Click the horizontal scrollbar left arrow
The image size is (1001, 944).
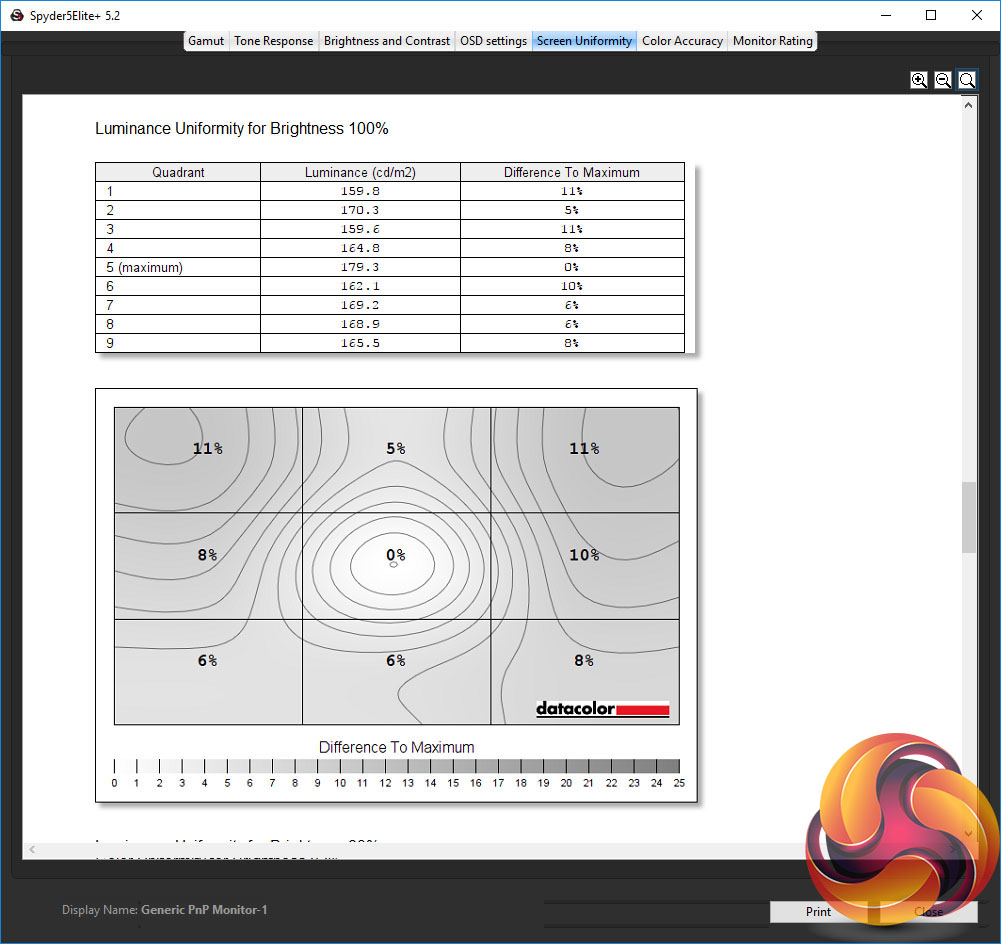pos(32,850)
